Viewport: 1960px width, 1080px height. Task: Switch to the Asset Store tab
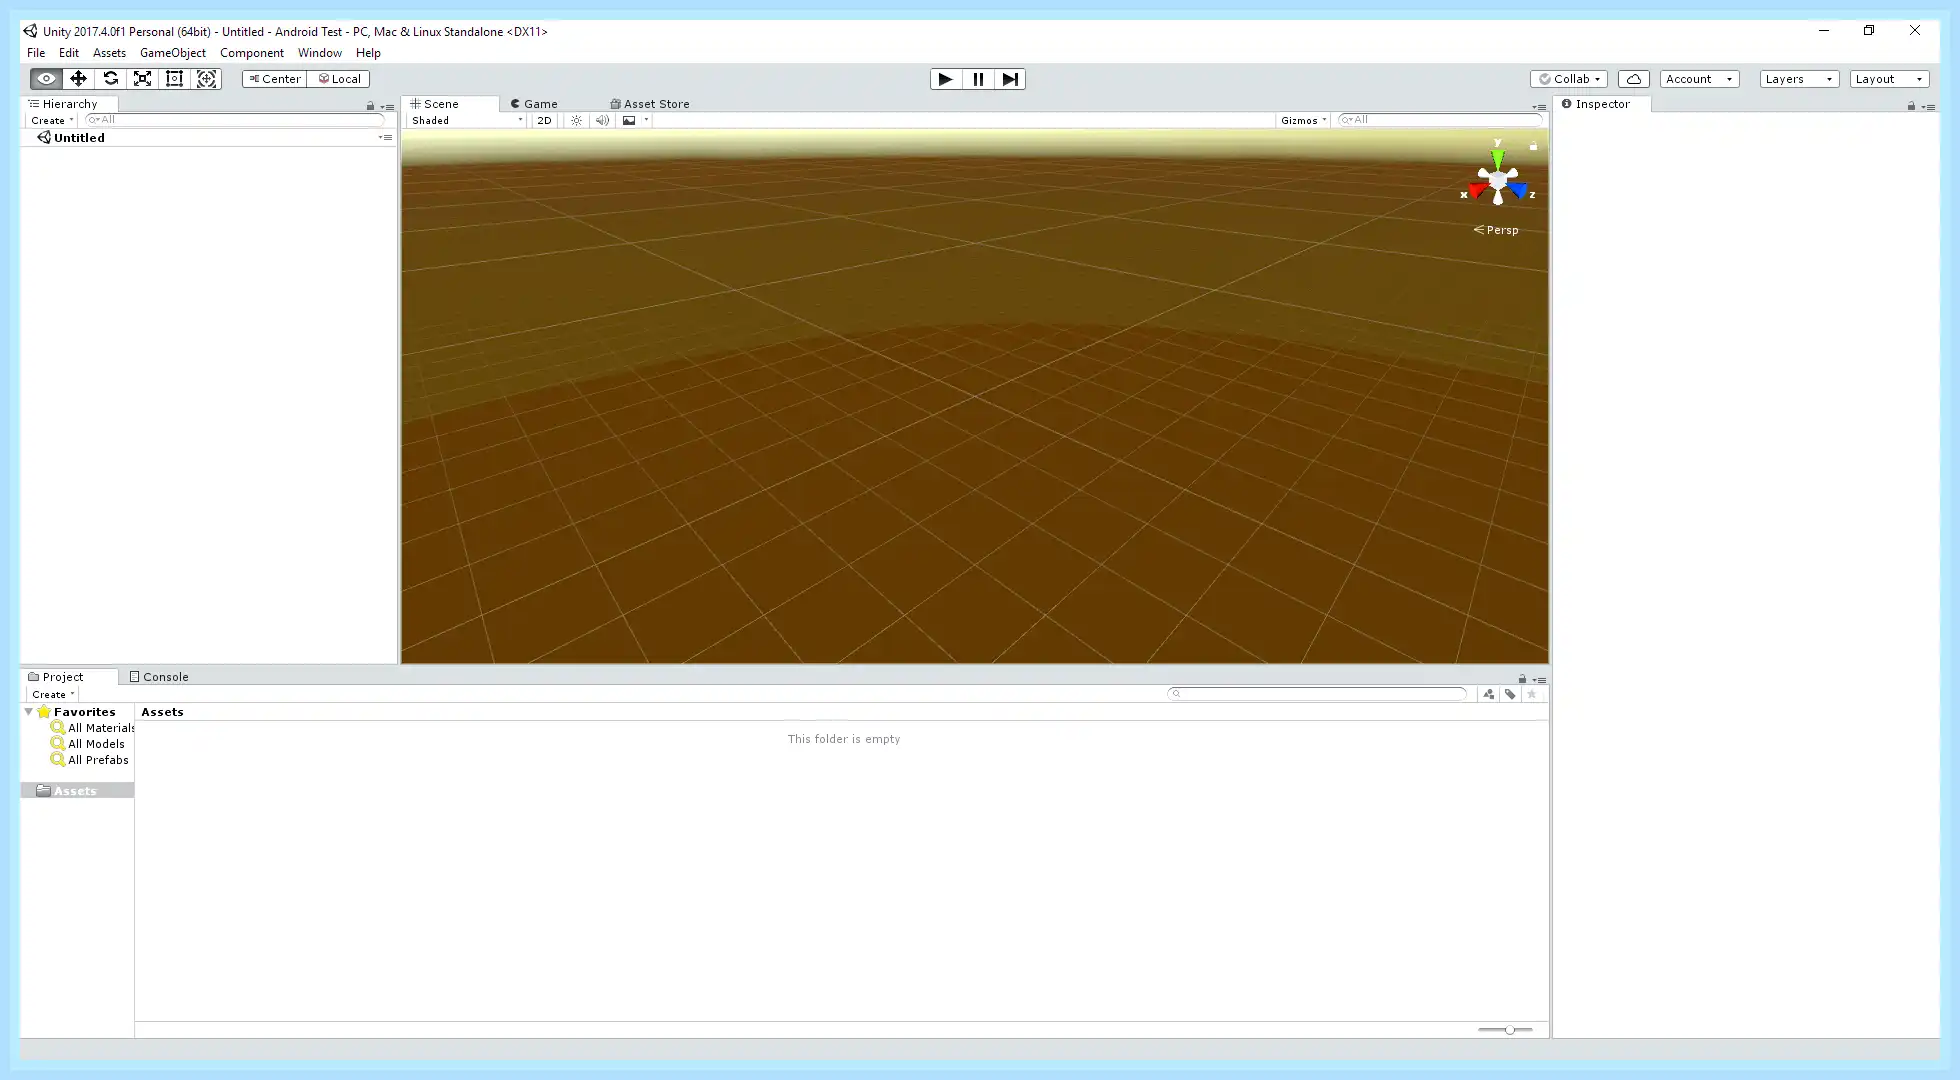(x=650, y=104)
